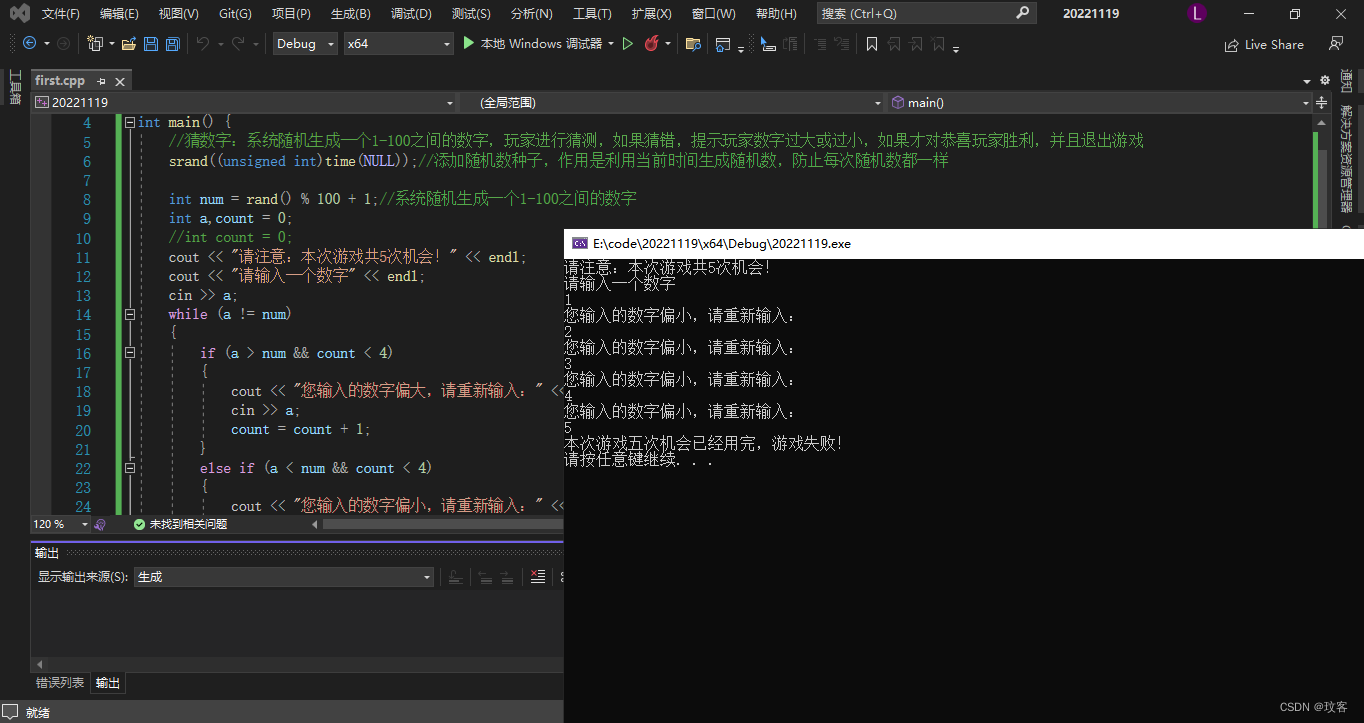
Task: Click the window layout toolbar icon
Action: coord(723,44)
